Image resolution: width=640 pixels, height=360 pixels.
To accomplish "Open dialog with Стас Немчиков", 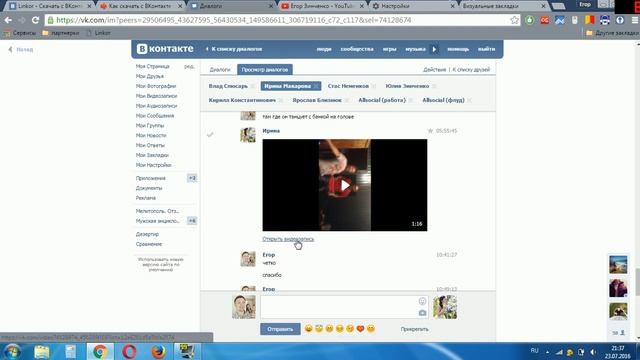I will pos(348,86).
